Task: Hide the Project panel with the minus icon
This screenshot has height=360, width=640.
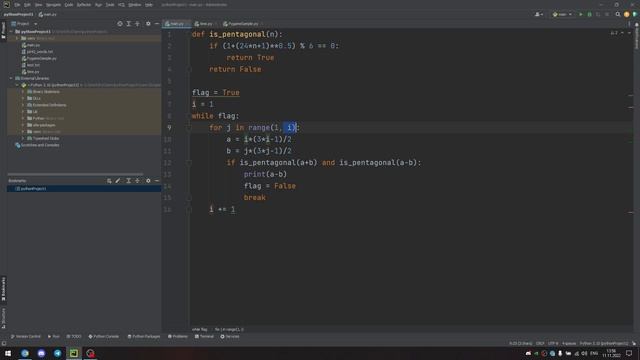Action: point(157,24)
